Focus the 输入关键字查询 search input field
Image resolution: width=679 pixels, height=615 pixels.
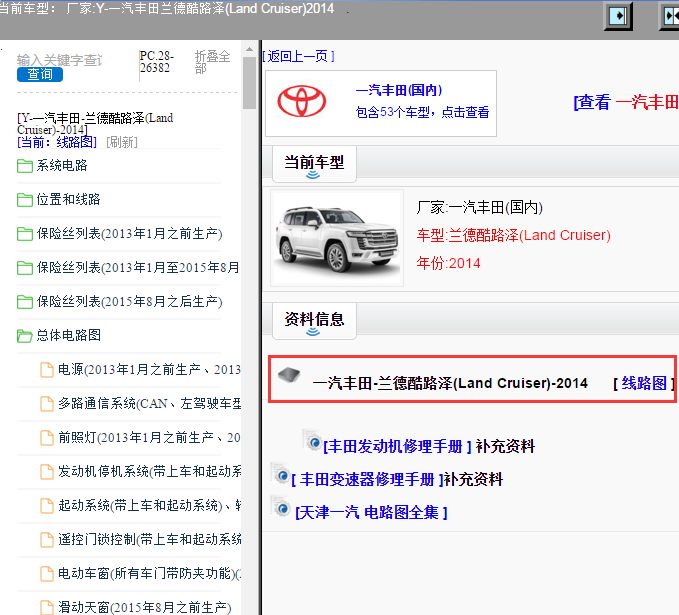pos(59,60)
